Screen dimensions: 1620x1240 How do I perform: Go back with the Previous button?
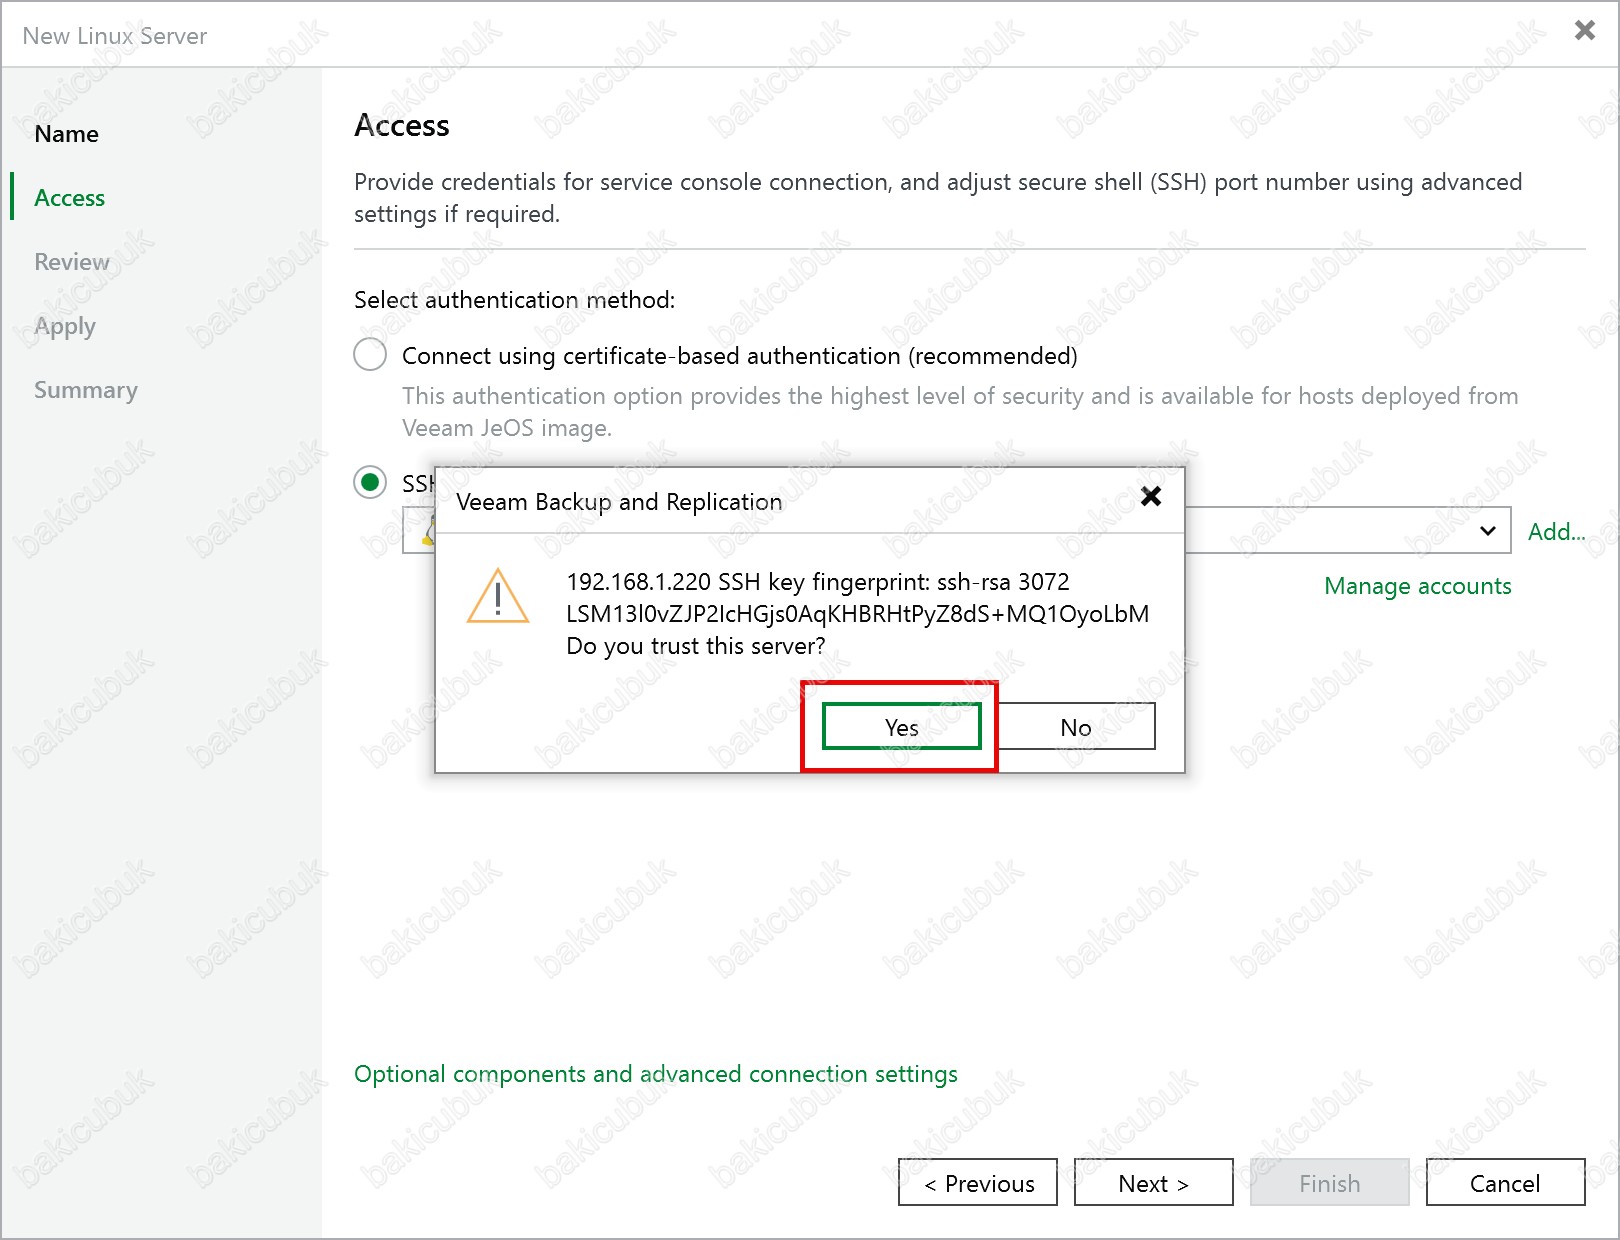[978, 1183]
